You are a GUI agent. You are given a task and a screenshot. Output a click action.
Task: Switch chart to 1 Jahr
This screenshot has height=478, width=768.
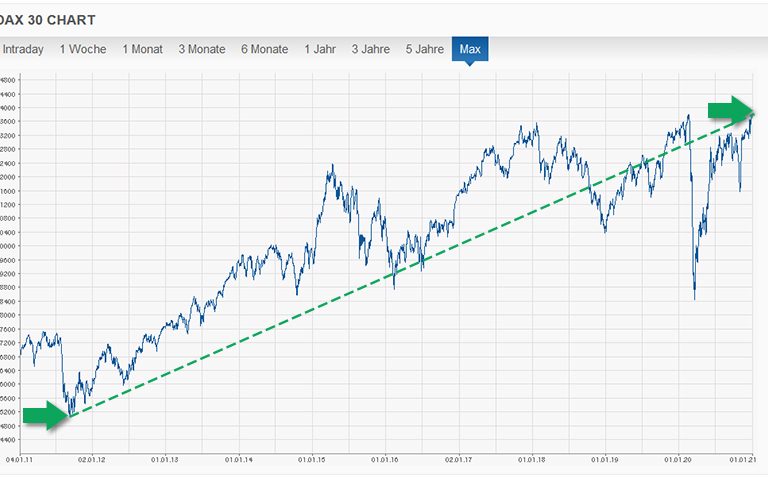[321, 49]
